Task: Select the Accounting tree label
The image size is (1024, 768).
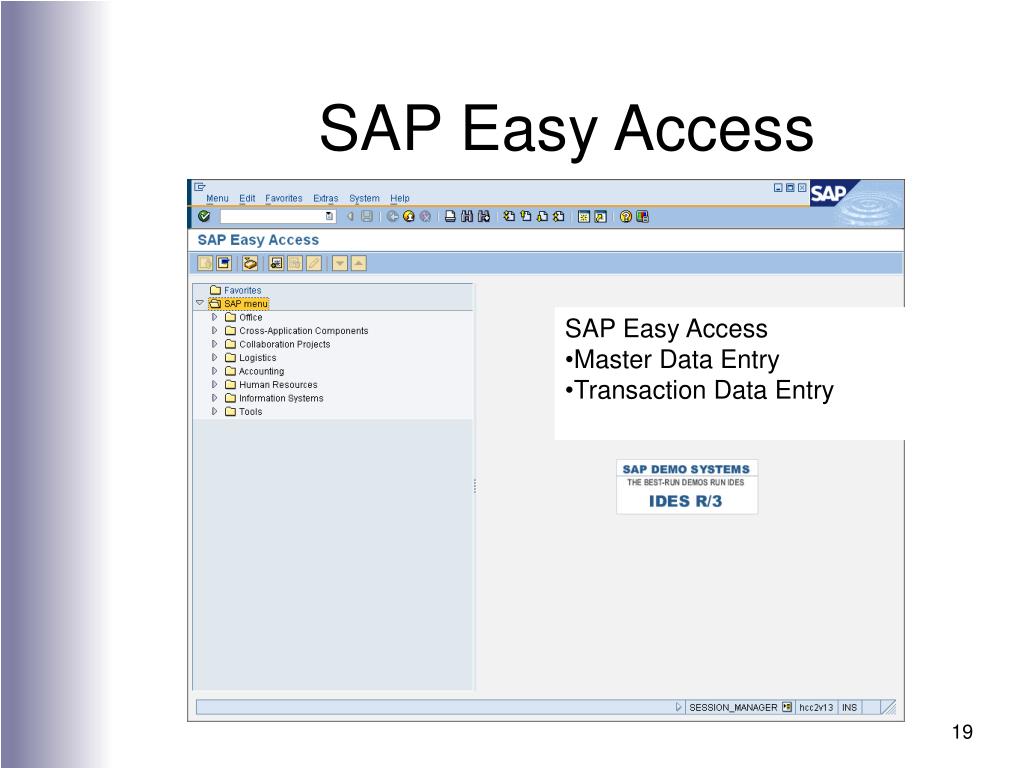Action: pyautogui.click(x=261, y=371)
